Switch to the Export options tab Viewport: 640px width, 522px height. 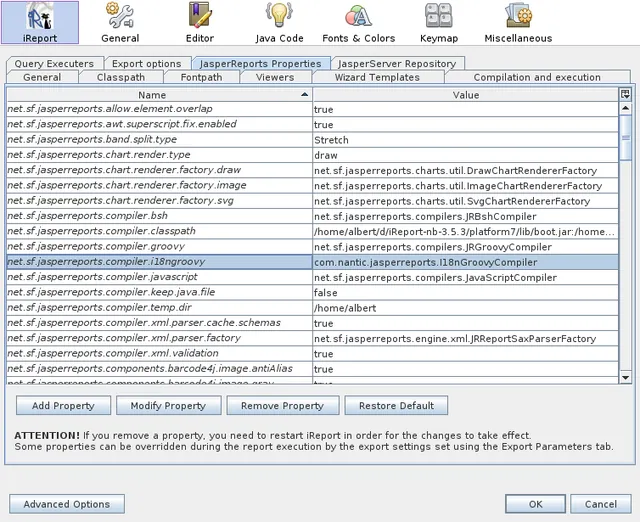147,64
